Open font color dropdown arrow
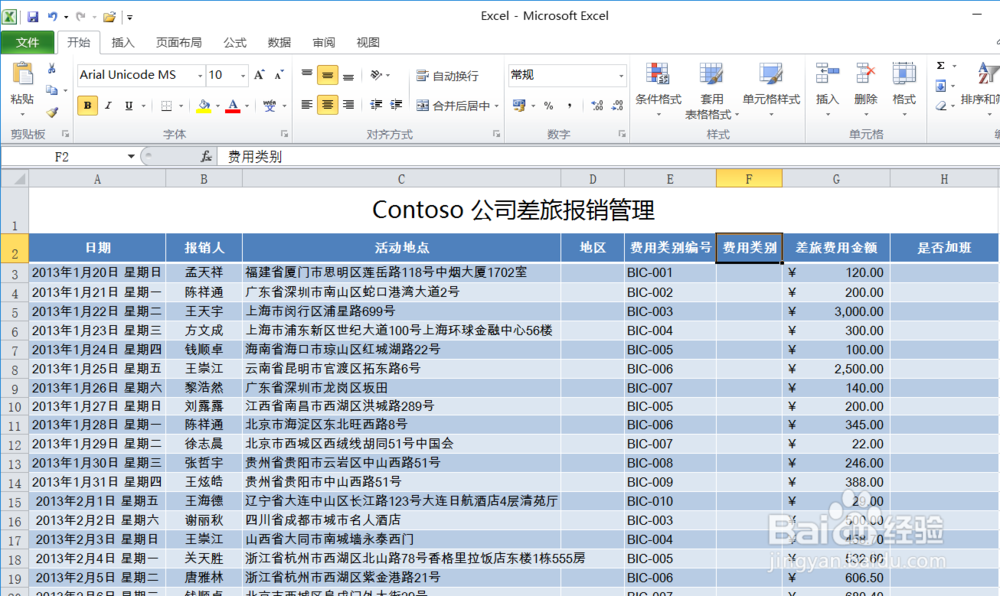This screenshot has height=596, width=1000. pyautogui.click(x=247, y=106)
